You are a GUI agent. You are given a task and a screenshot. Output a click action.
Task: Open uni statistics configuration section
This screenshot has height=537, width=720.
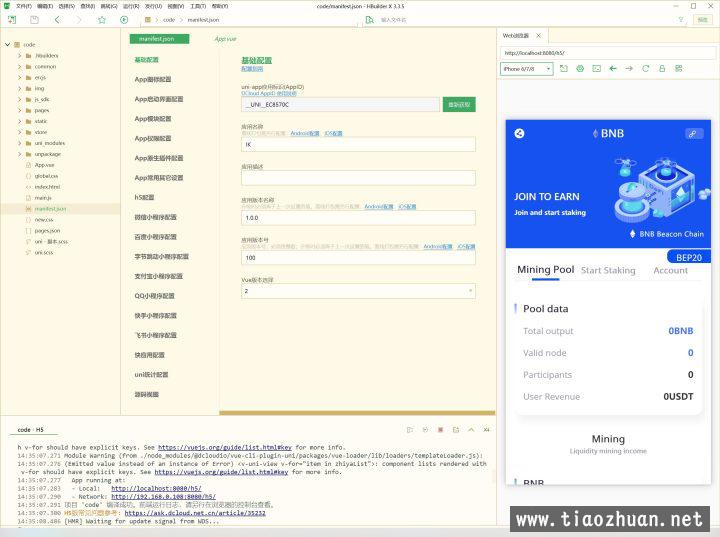[x=151, y=375]
